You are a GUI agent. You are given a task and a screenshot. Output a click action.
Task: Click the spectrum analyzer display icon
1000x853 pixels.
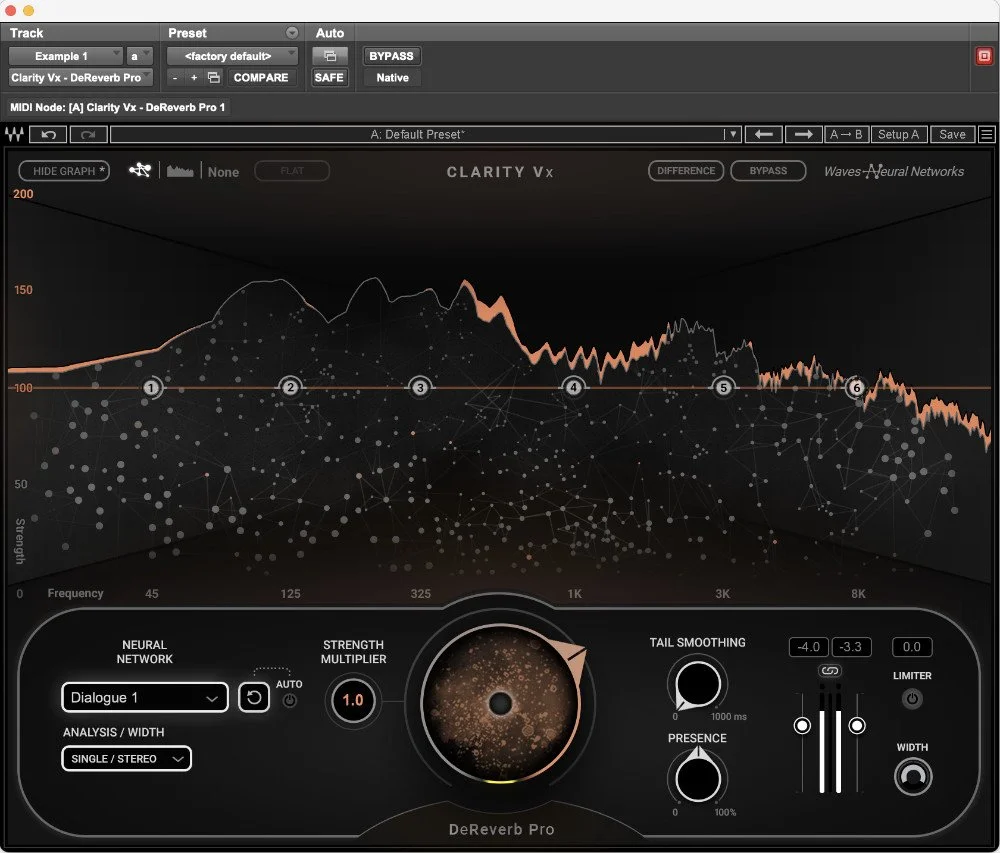180,171
